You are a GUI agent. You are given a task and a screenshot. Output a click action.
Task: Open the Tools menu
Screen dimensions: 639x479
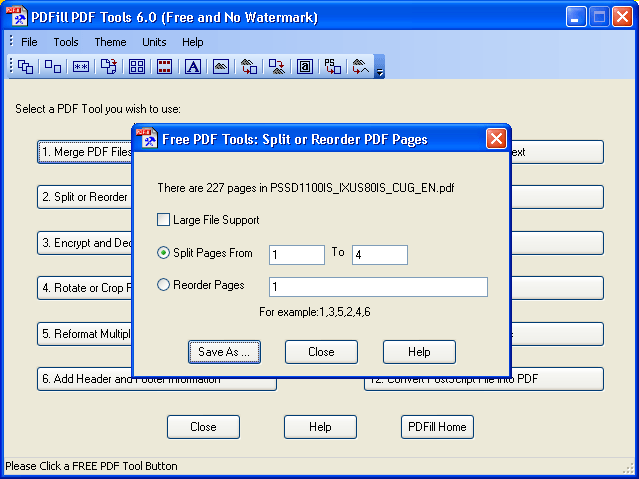66,42
